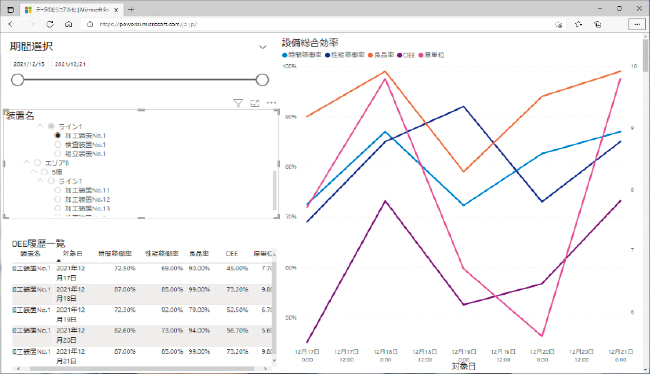Edit the start date 2021/12/15 field
Viewport: 650px width, 374px height.
tap(29, 64)
